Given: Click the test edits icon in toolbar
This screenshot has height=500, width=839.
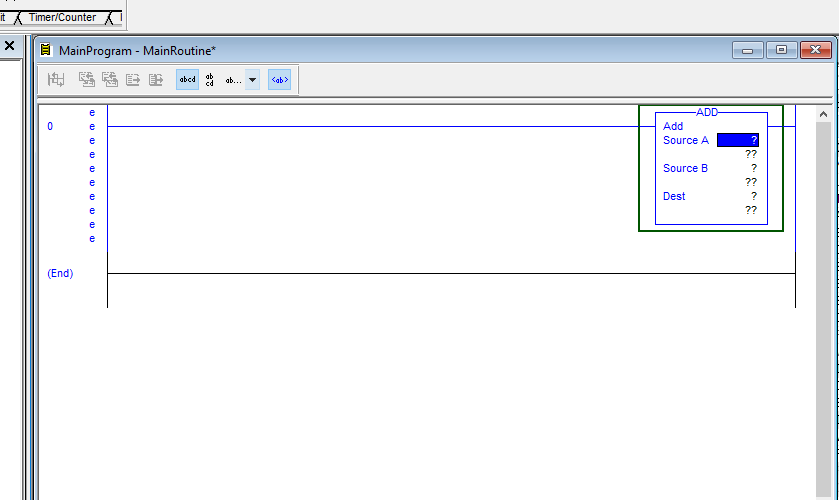Looking at the screenshot, I should coord(133,80).
